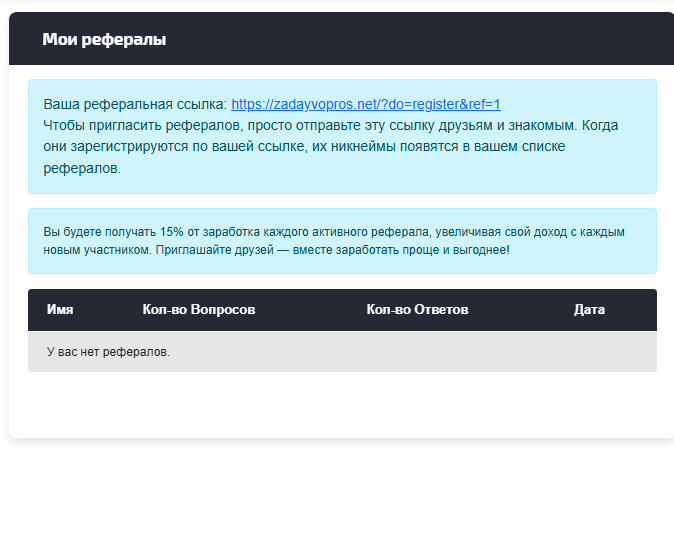
Task: Click blank page area beneath the white card
Action: point(340,490)
